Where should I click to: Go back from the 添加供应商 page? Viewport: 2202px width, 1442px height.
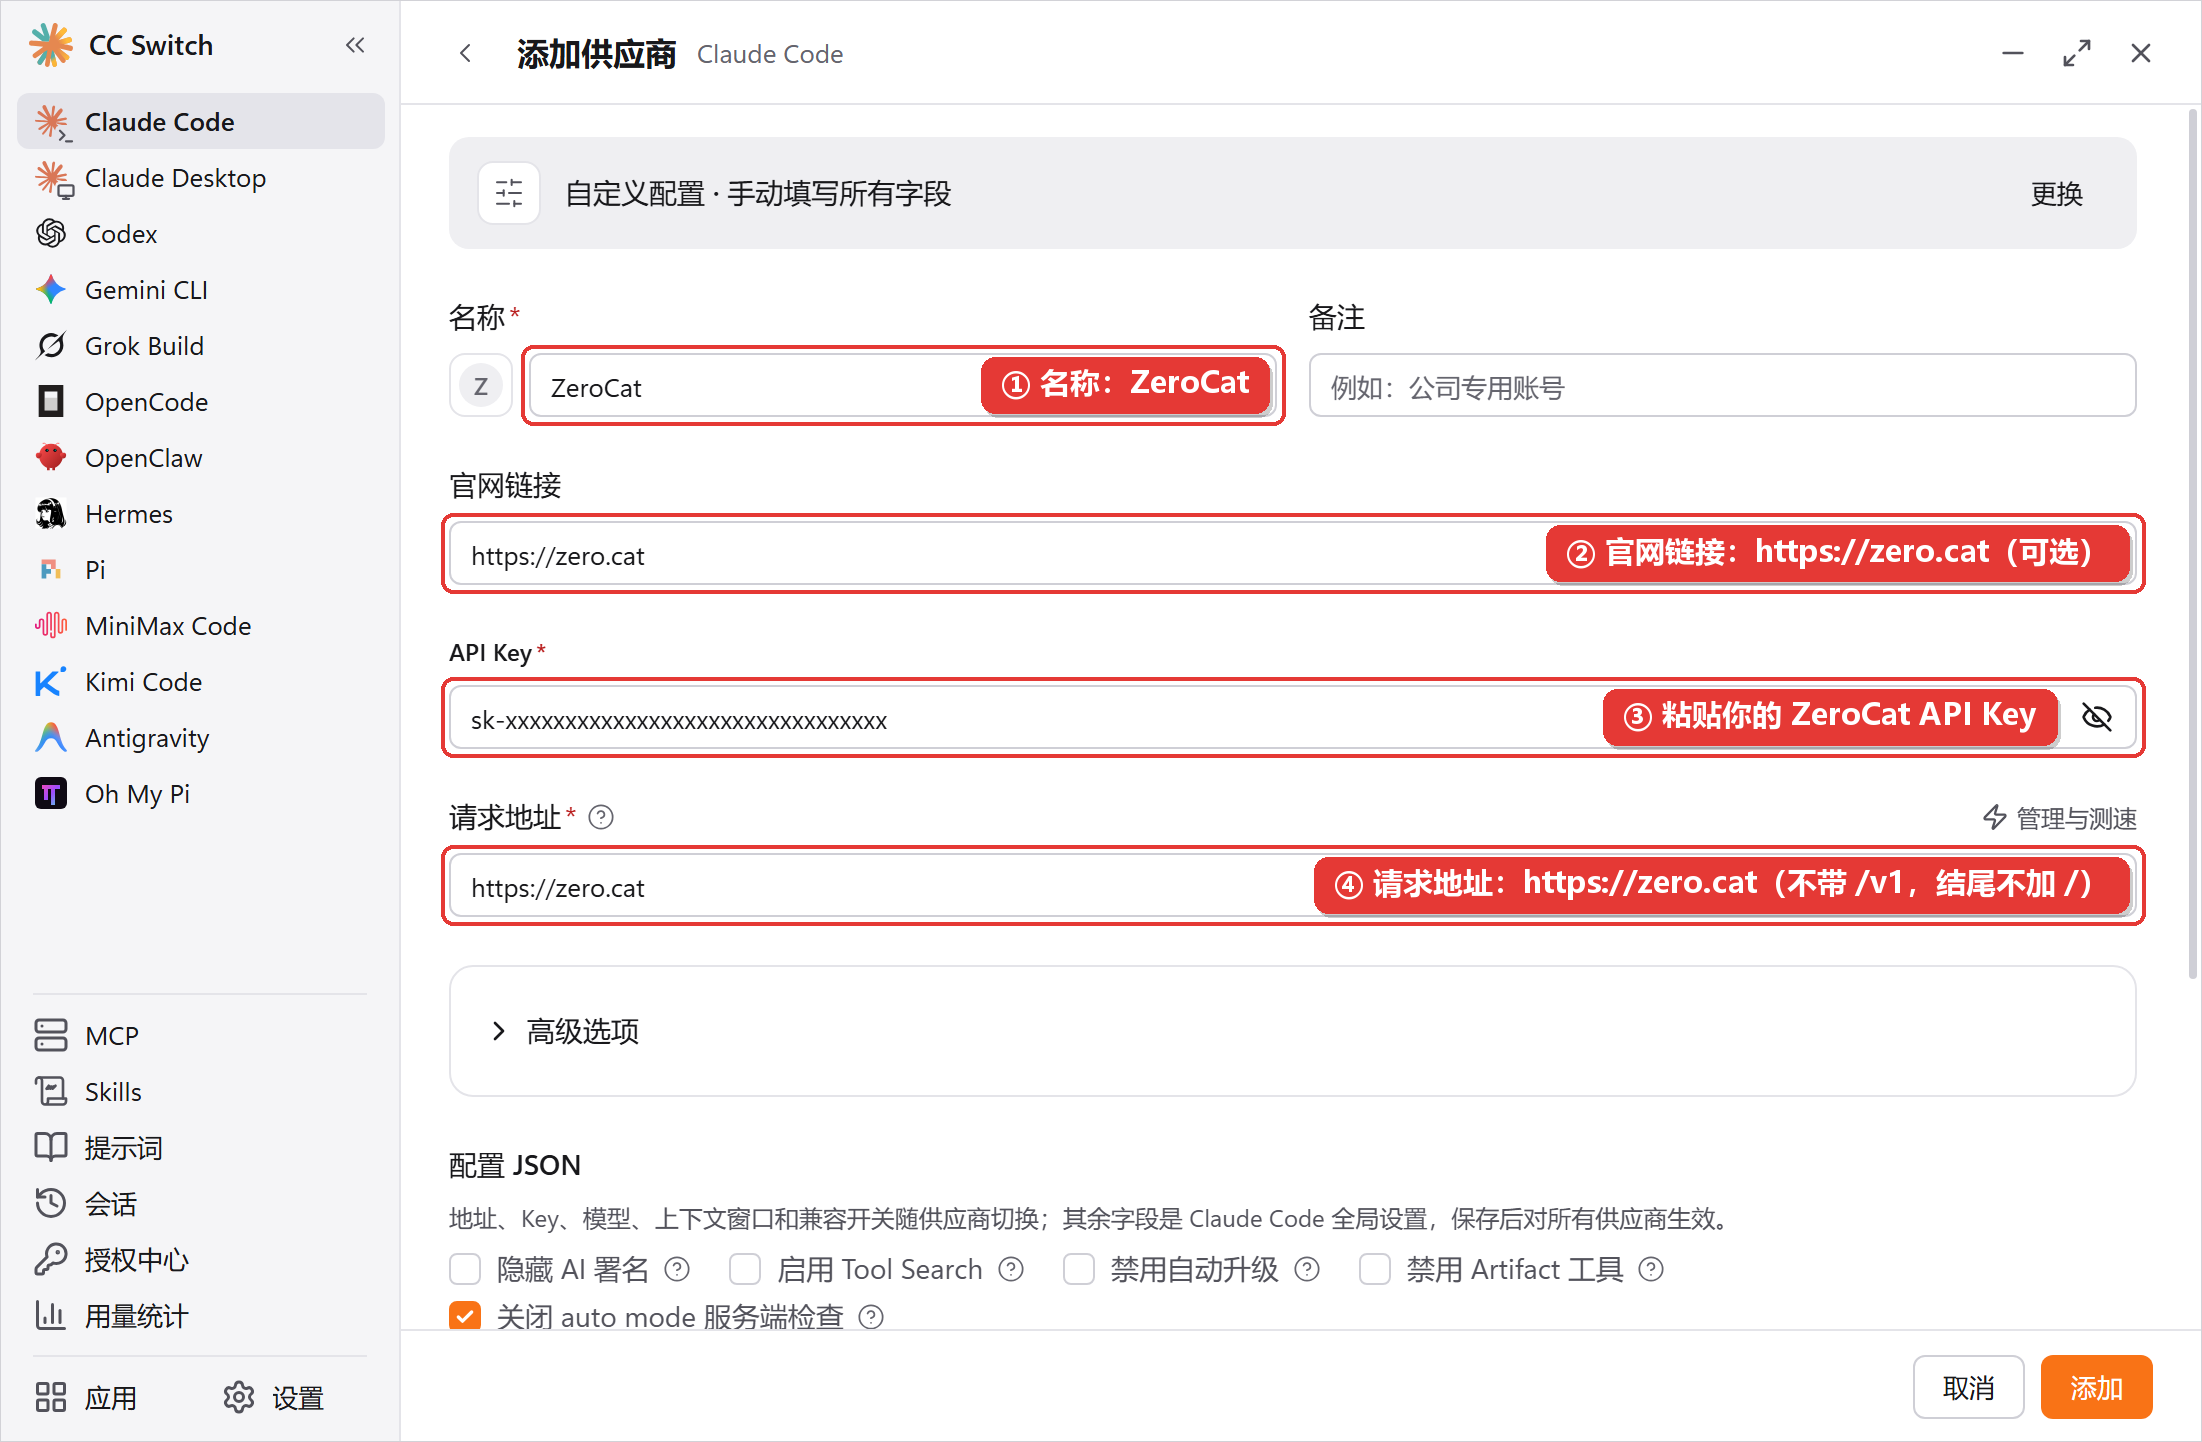(465, 53)
